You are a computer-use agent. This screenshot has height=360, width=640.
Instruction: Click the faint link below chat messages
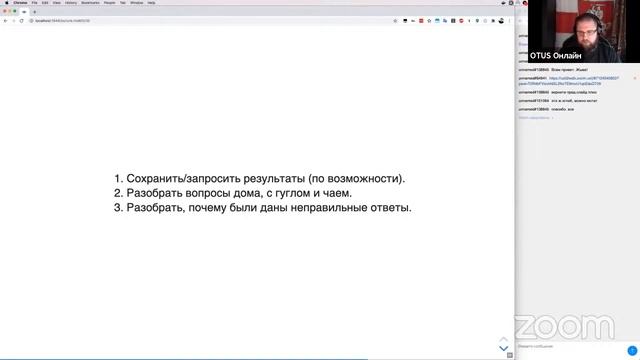pos(536,118)
